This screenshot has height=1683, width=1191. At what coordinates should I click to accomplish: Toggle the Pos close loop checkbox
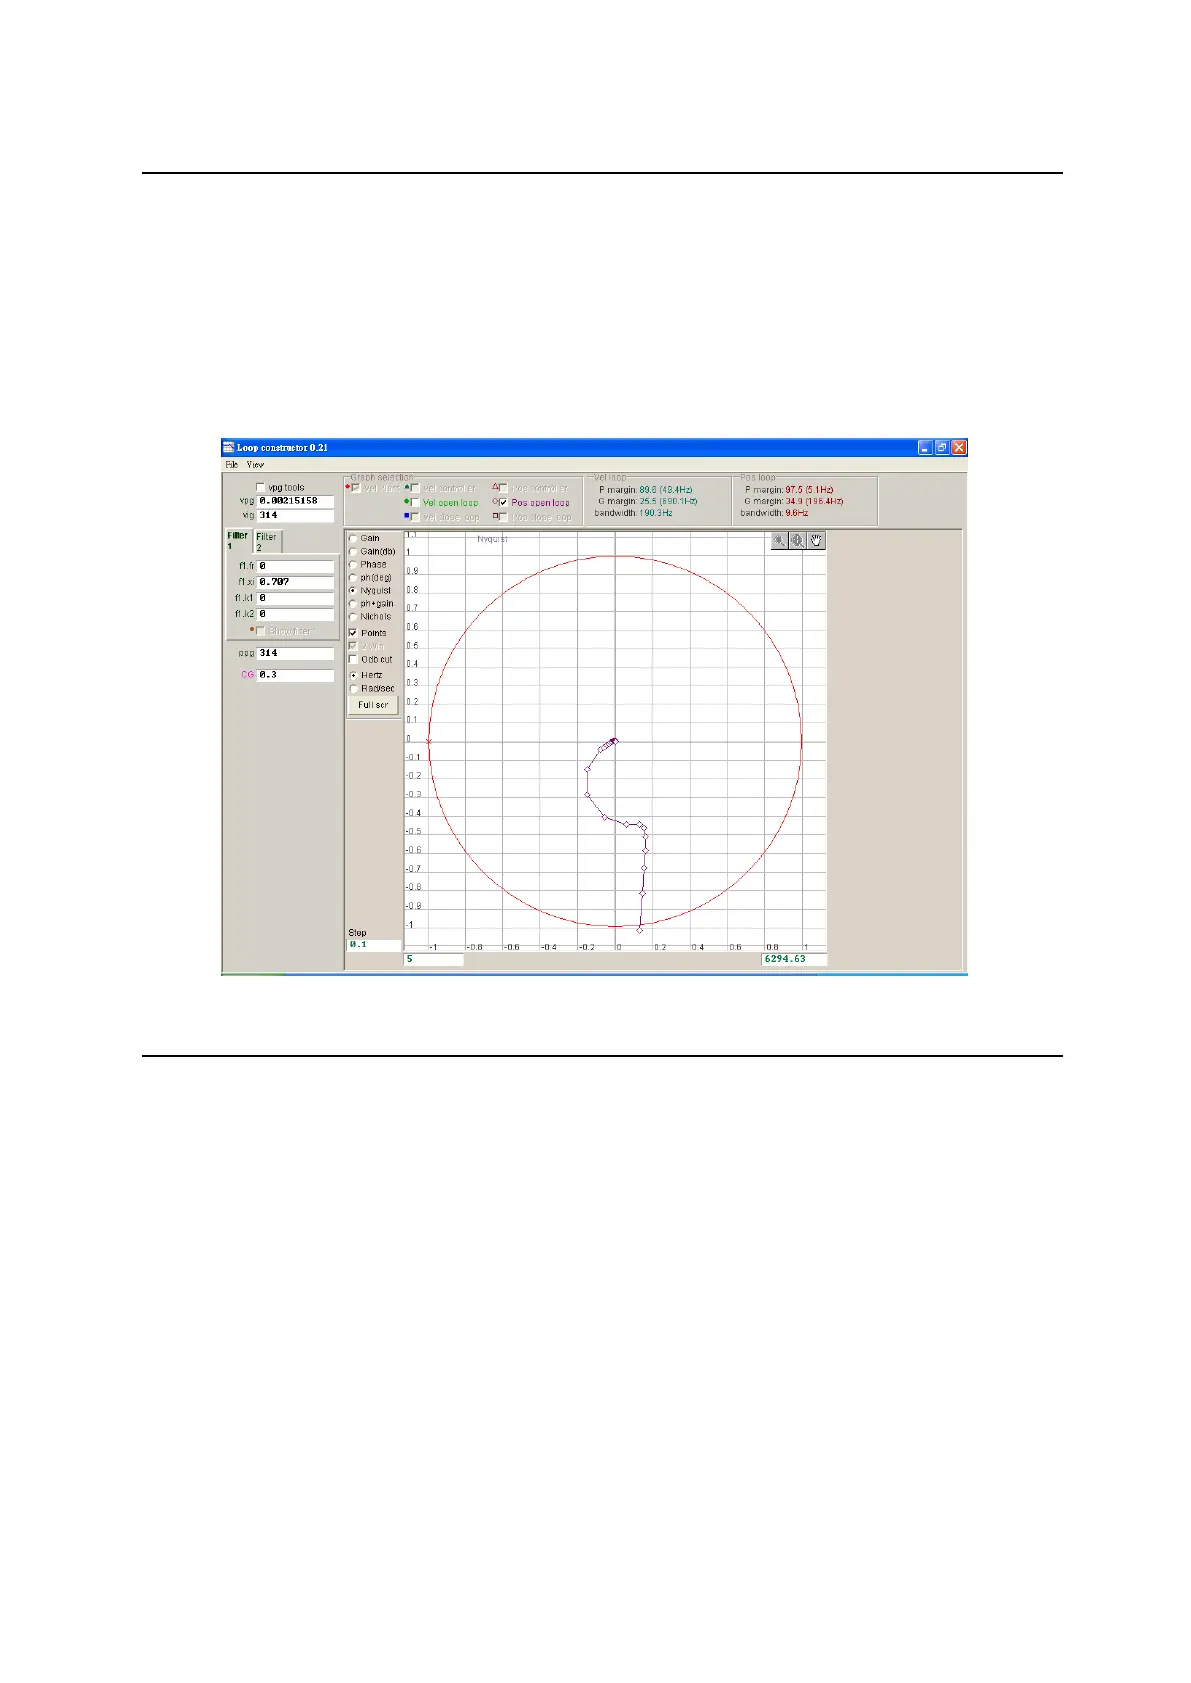coord(503,517)
